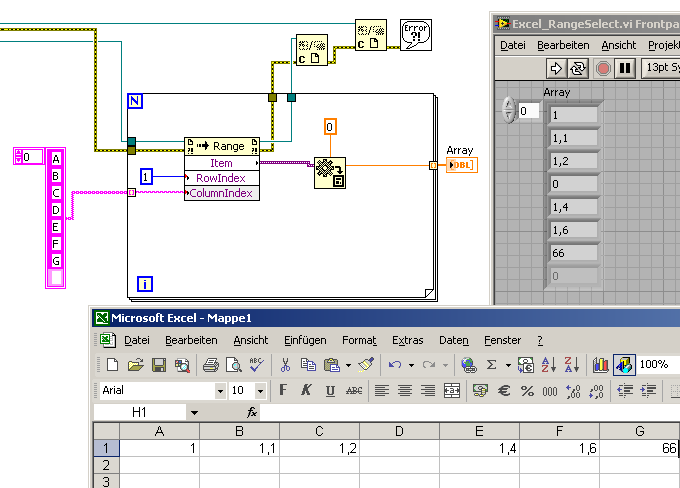Cut selection with the scissors icon
The height and width of the screenshot is (488, 680).
285,365
